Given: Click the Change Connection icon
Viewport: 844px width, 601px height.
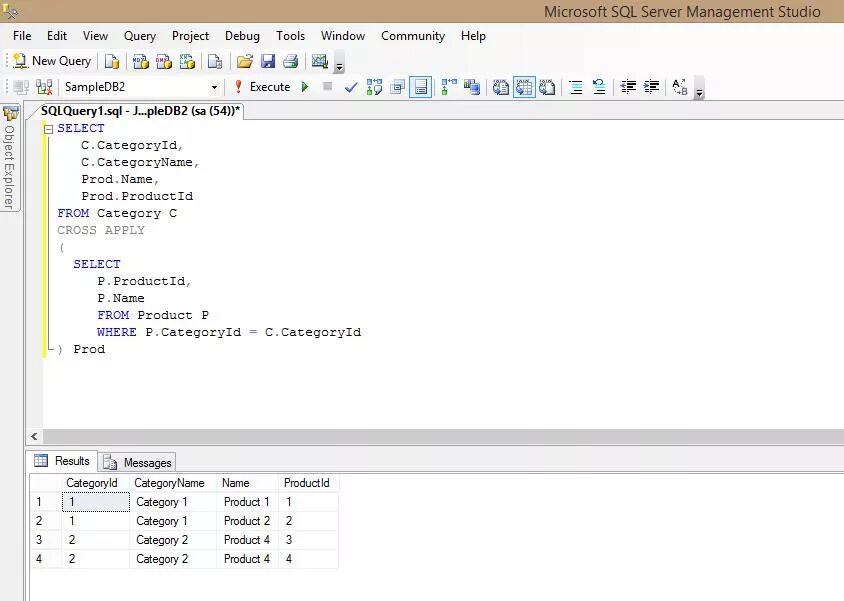Looking at the screenshot, I should pyautogui.click(x=44, y=87).
